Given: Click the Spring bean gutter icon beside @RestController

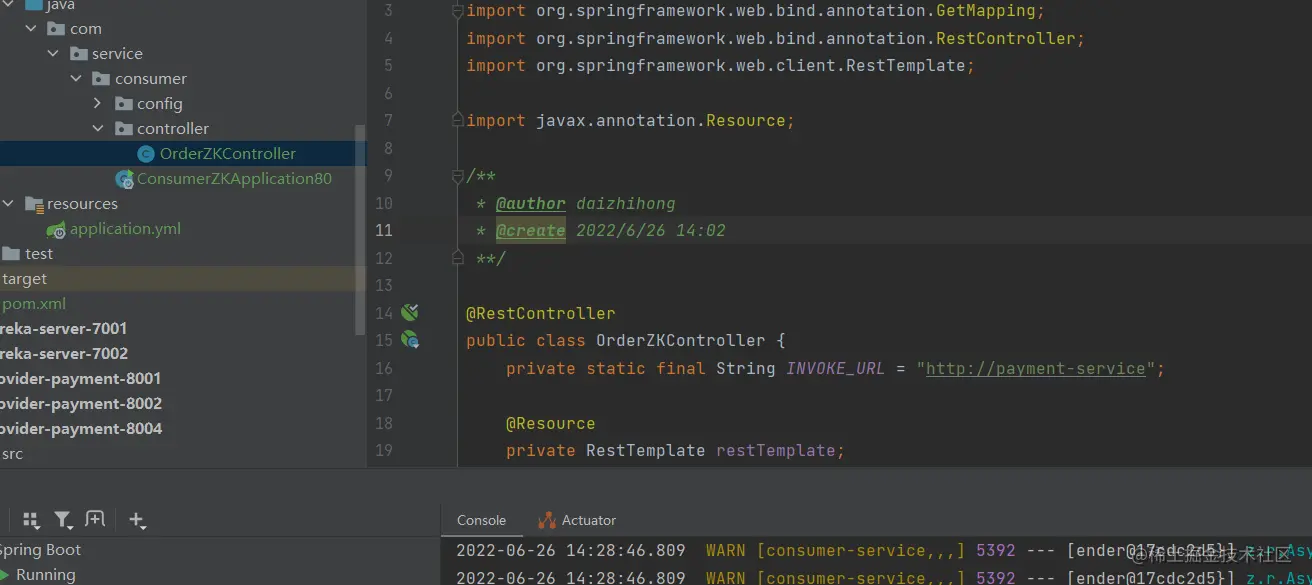Looking at the screenshot, I should point(410,313).
